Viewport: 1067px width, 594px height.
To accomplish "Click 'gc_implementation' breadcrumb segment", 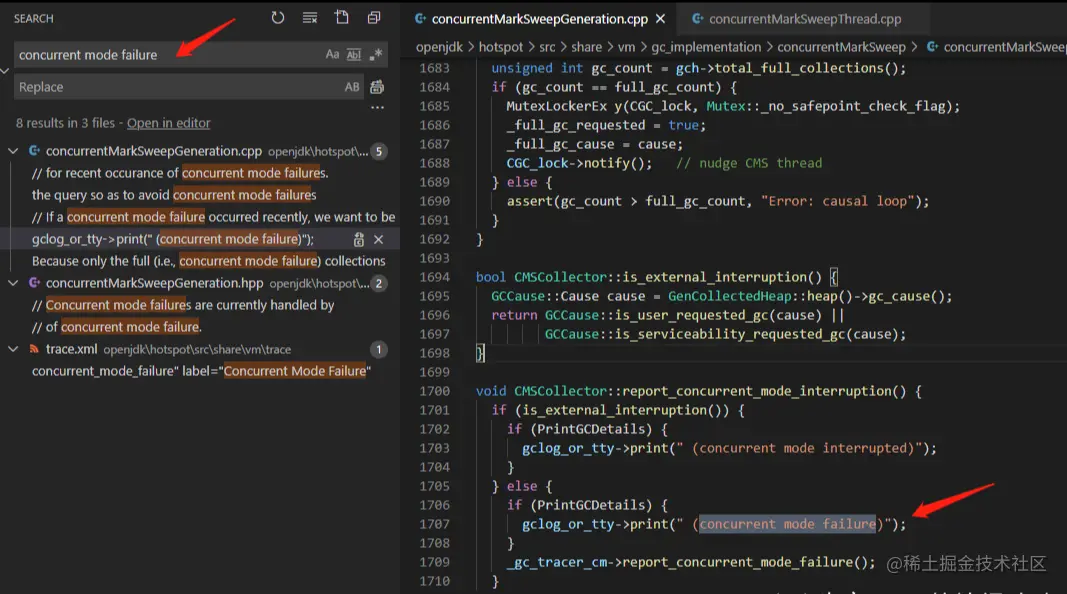I will click(x=706, y=47).
